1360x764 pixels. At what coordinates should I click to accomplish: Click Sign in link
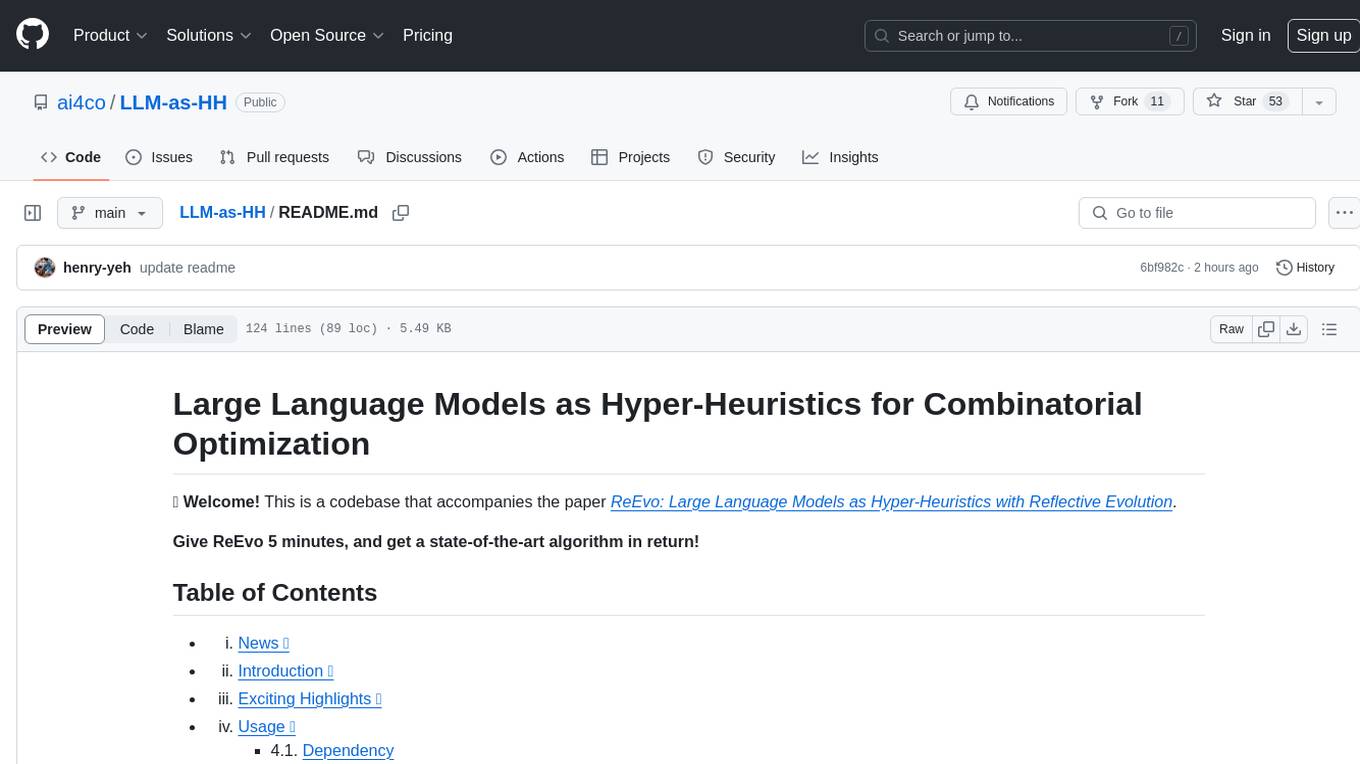[1245, 35]
